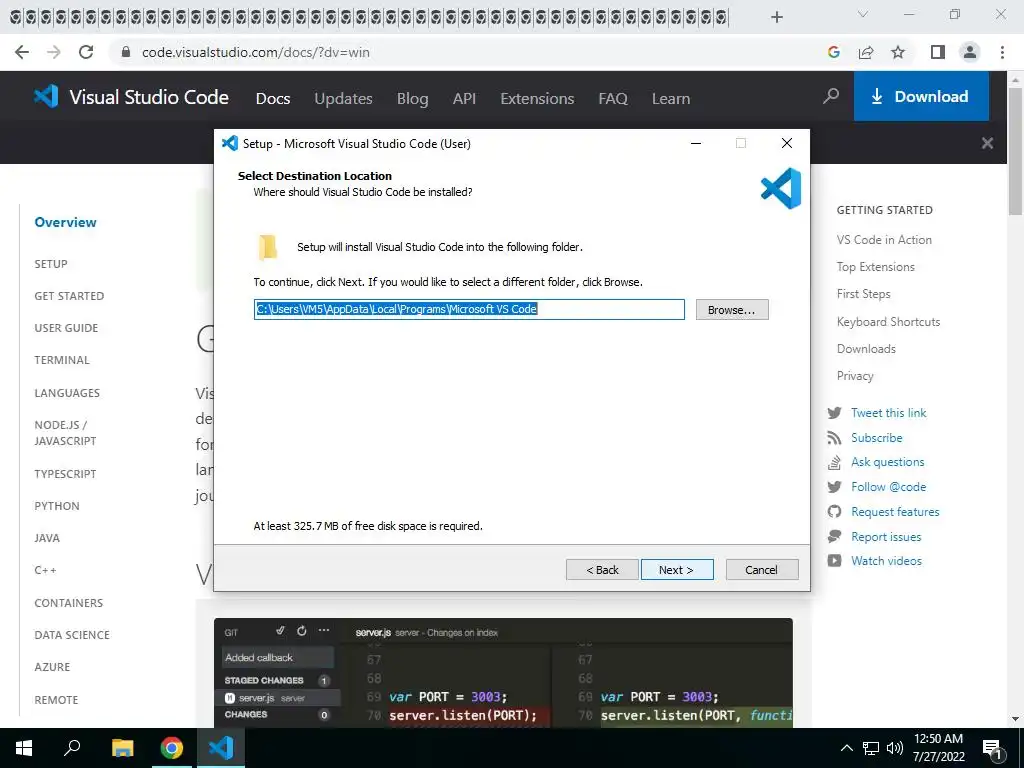Switch to Chrome on the taskbar
The image size is (1024, 768).
pyautogui.click(x=172, y=748)
